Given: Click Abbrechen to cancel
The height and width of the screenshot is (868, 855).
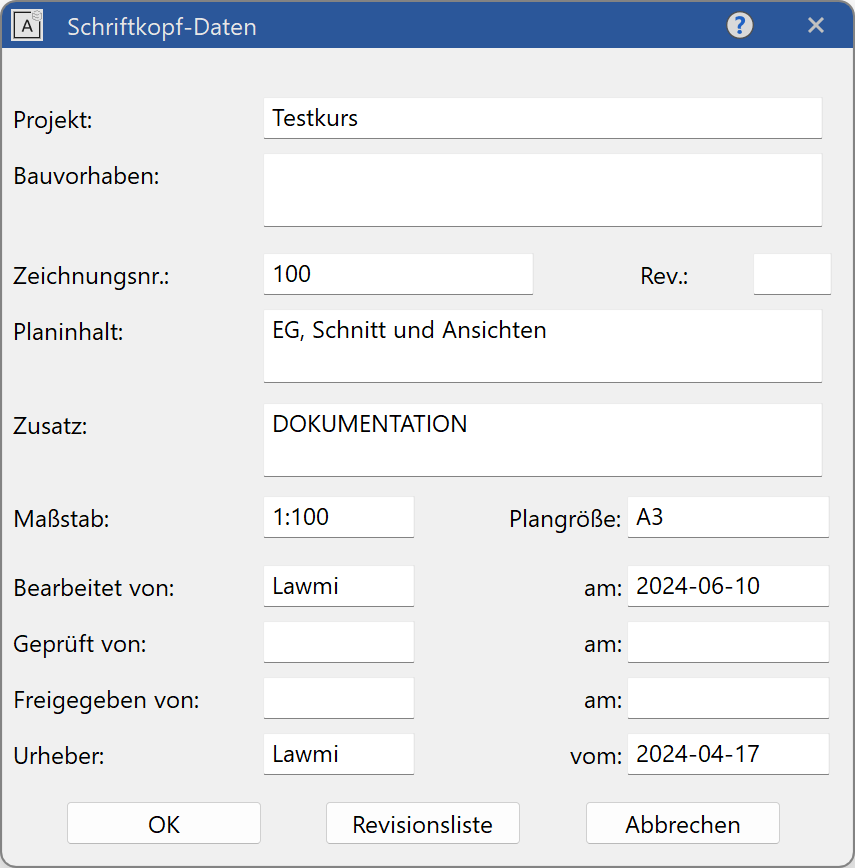Looking at the screenshot, I should click(682, 824).
